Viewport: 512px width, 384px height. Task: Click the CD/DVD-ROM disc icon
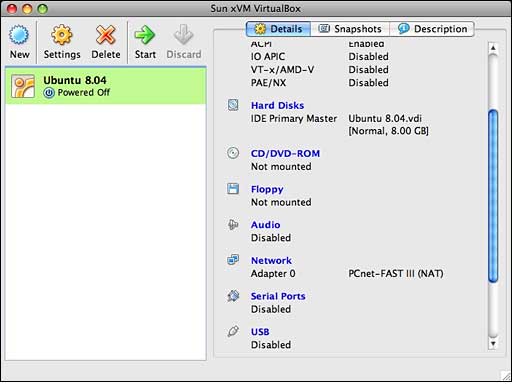coord(233,153)
